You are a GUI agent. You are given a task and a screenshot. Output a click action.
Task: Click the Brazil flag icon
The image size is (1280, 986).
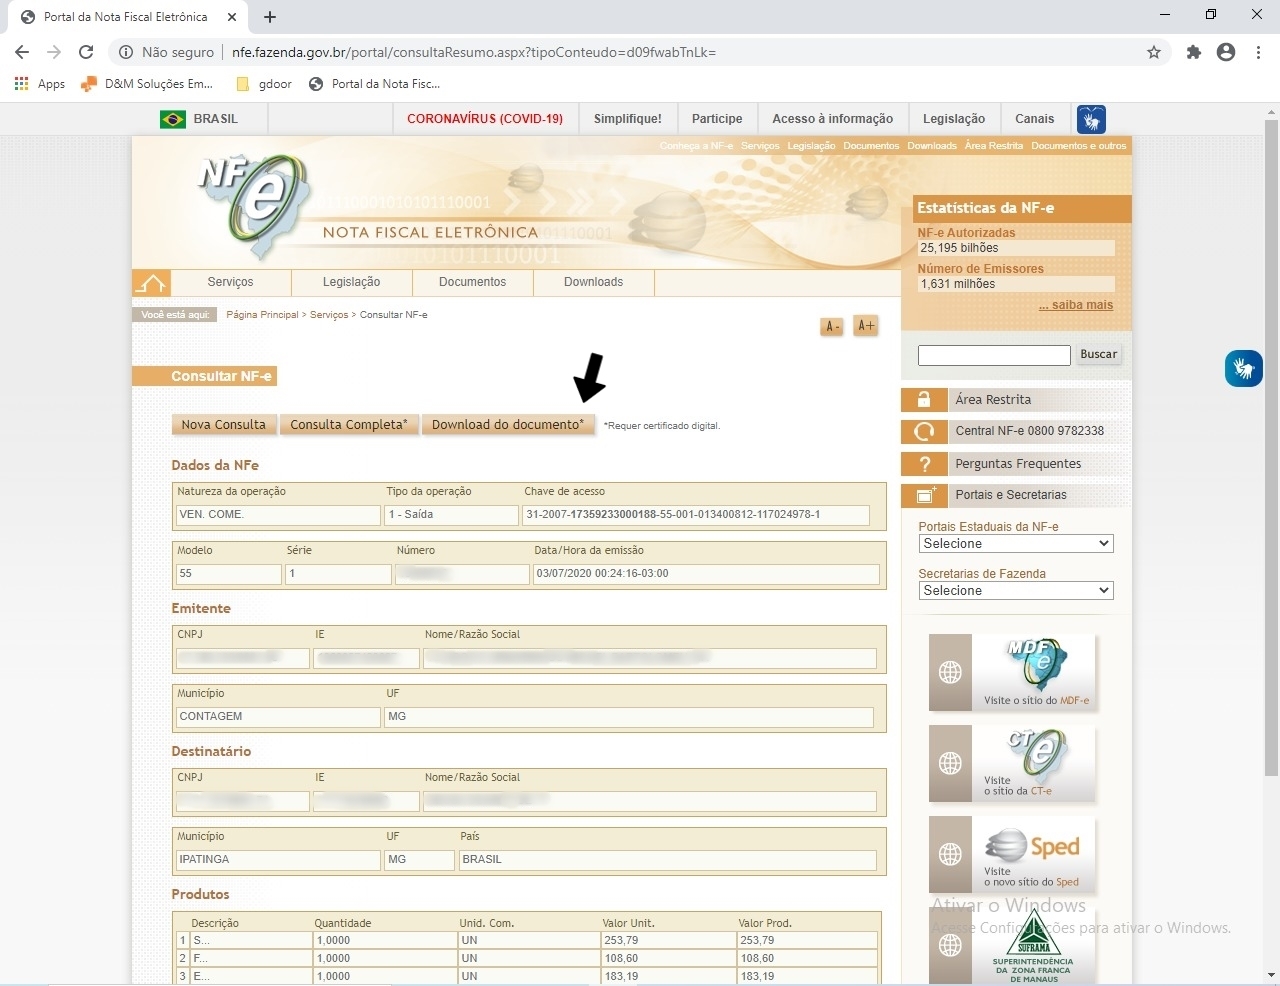(173, 119)
